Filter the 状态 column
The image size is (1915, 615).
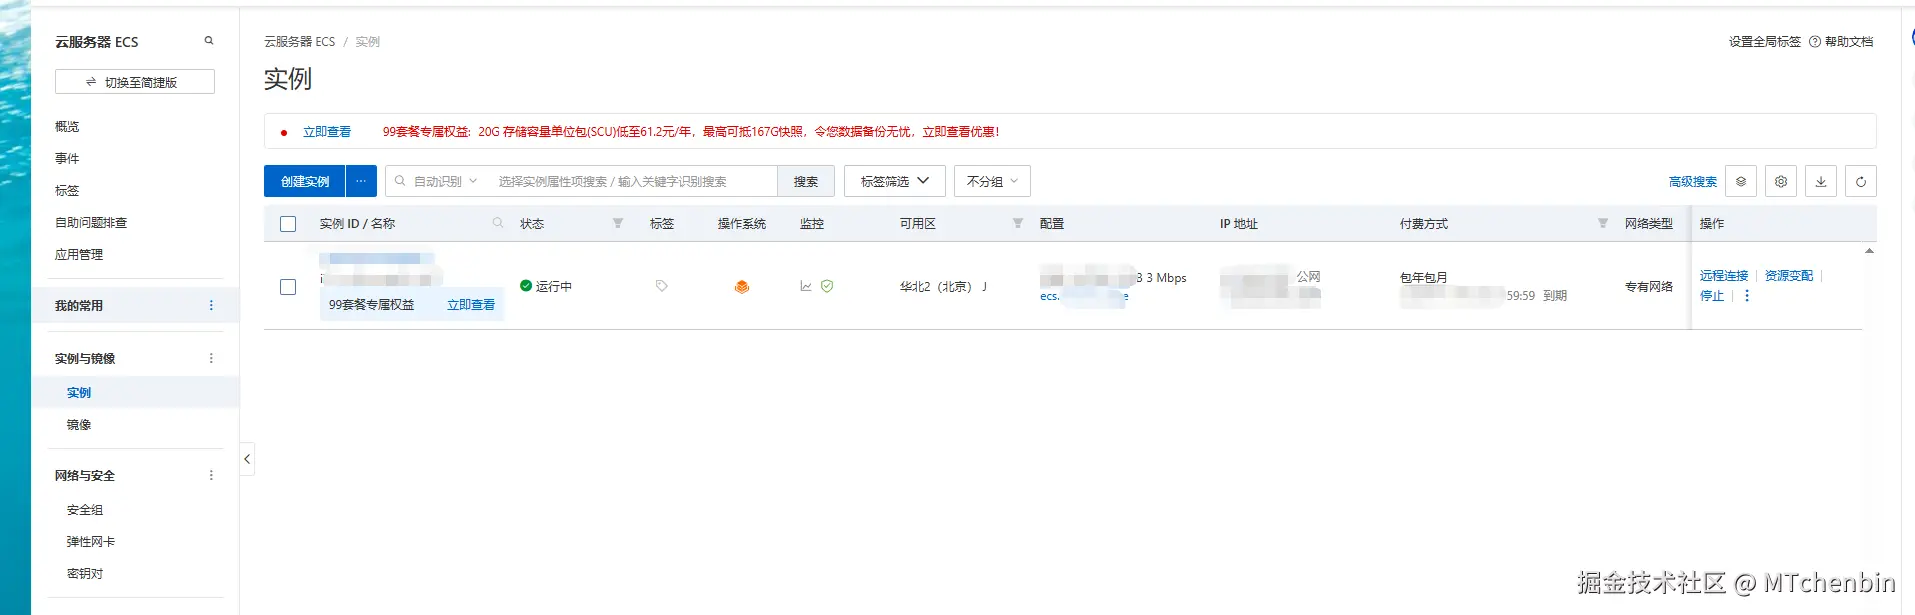618,223
